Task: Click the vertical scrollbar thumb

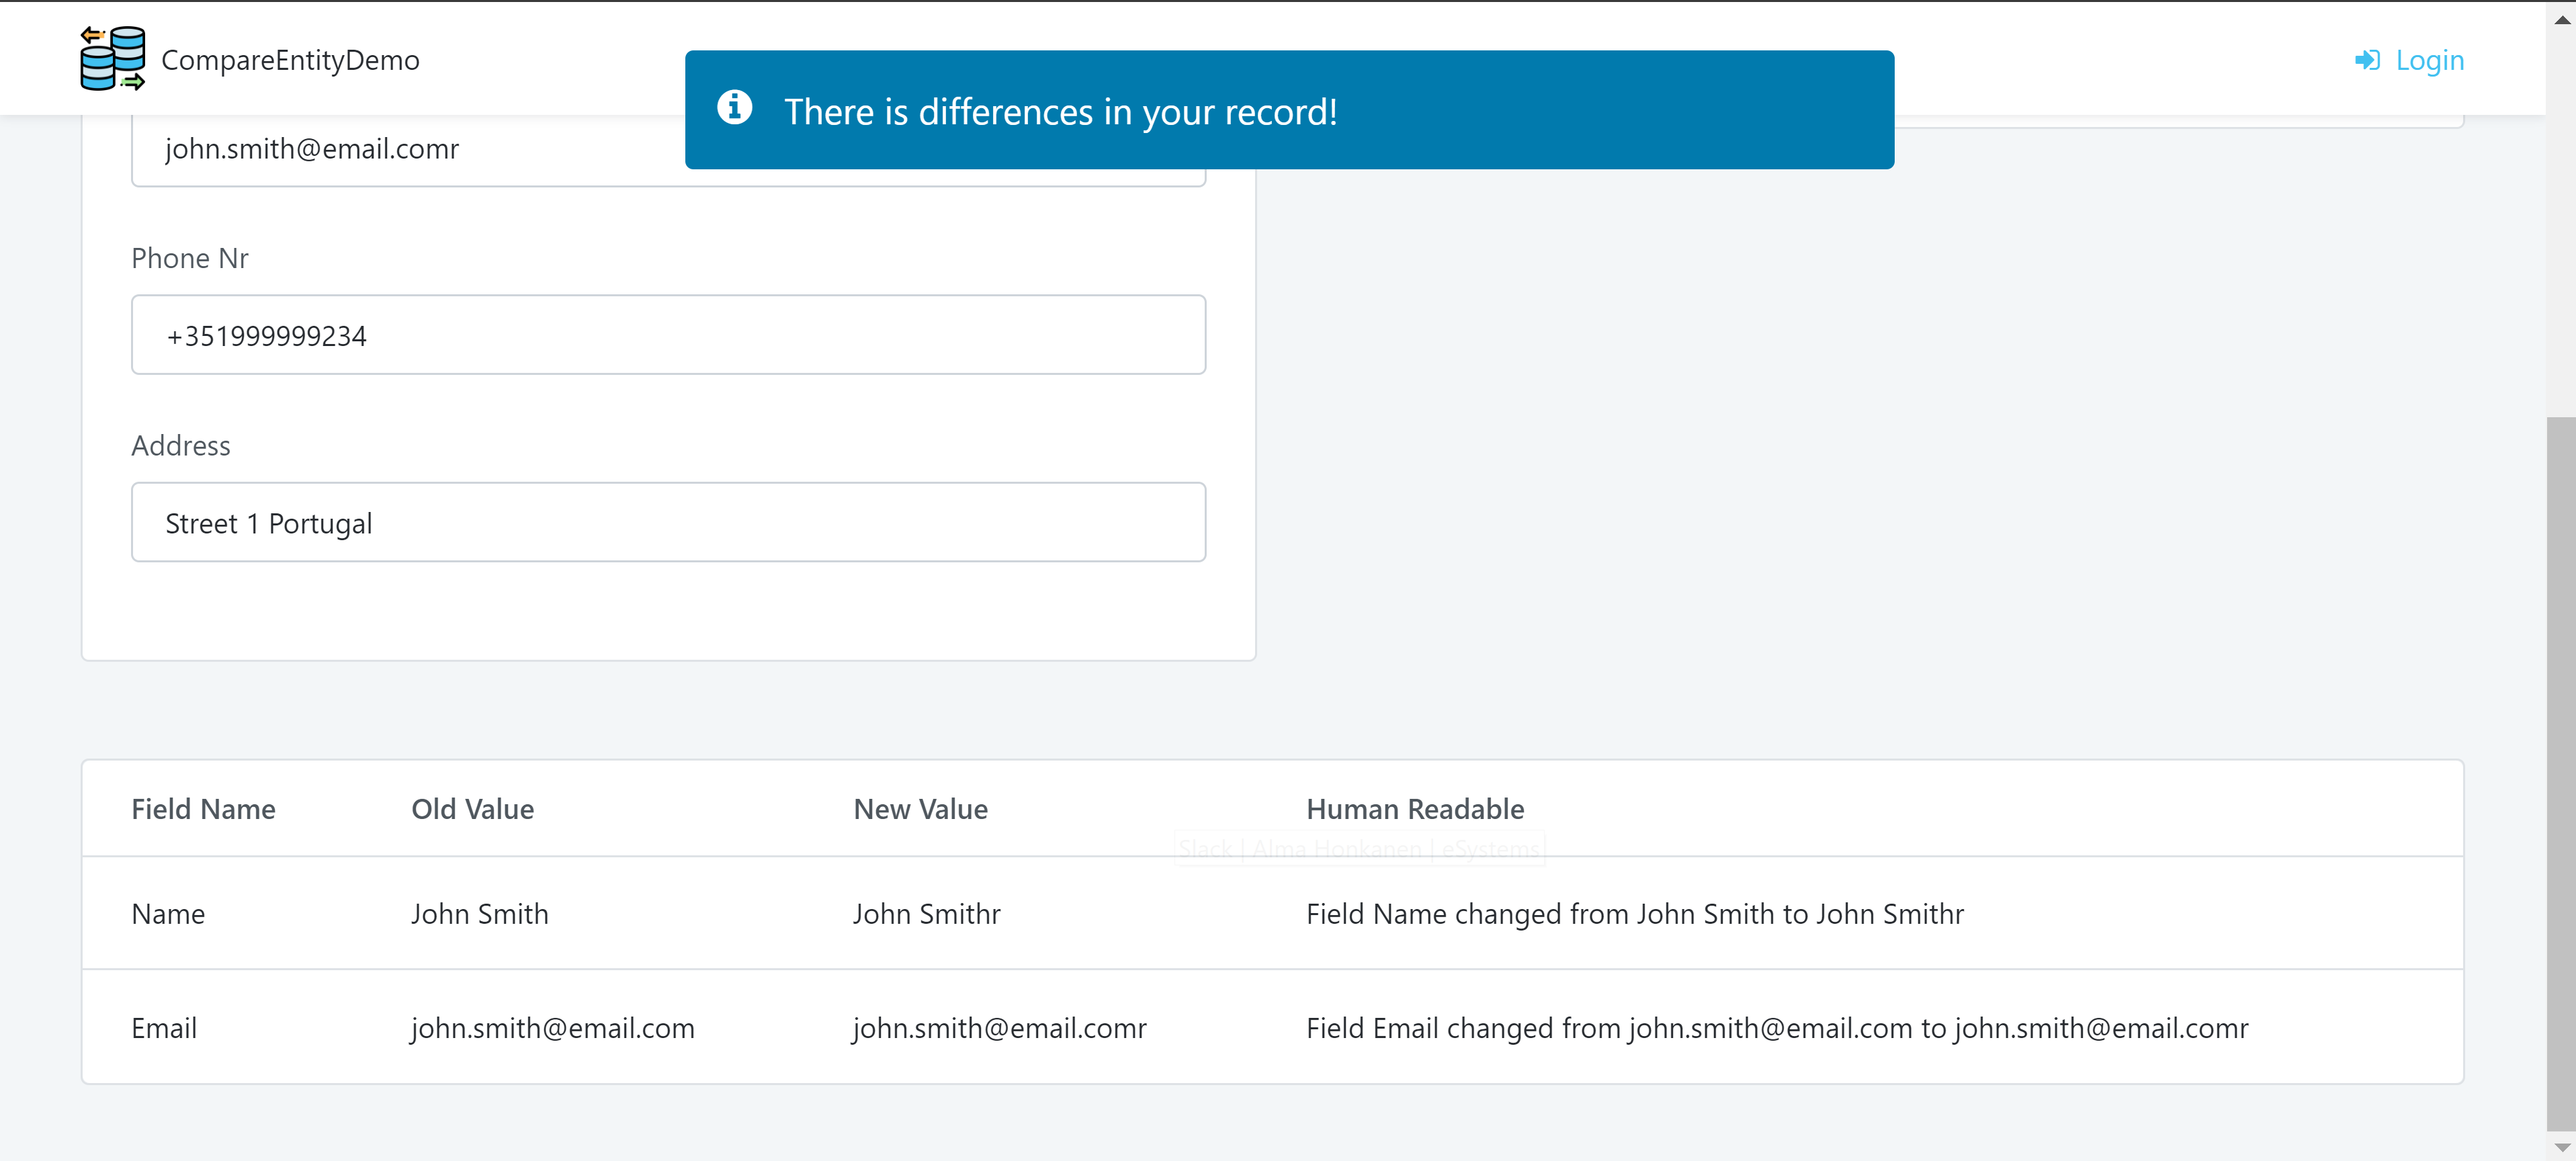Action: point(2561,775)
